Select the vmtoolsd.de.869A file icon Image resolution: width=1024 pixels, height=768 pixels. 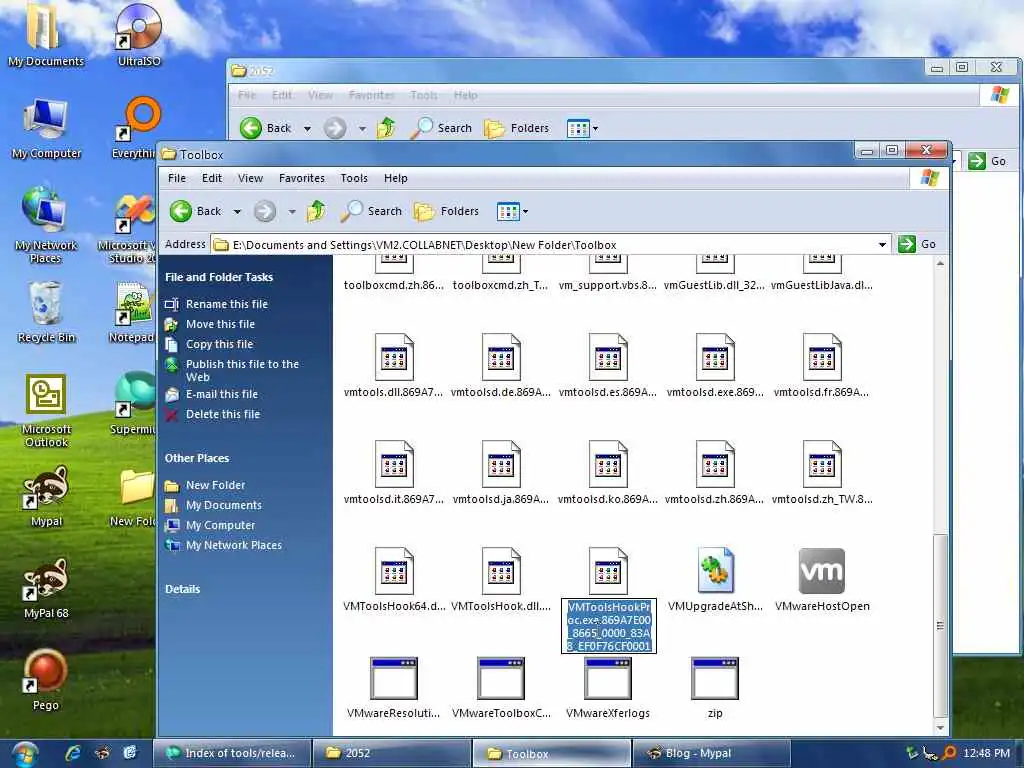[x=501, y=357]
